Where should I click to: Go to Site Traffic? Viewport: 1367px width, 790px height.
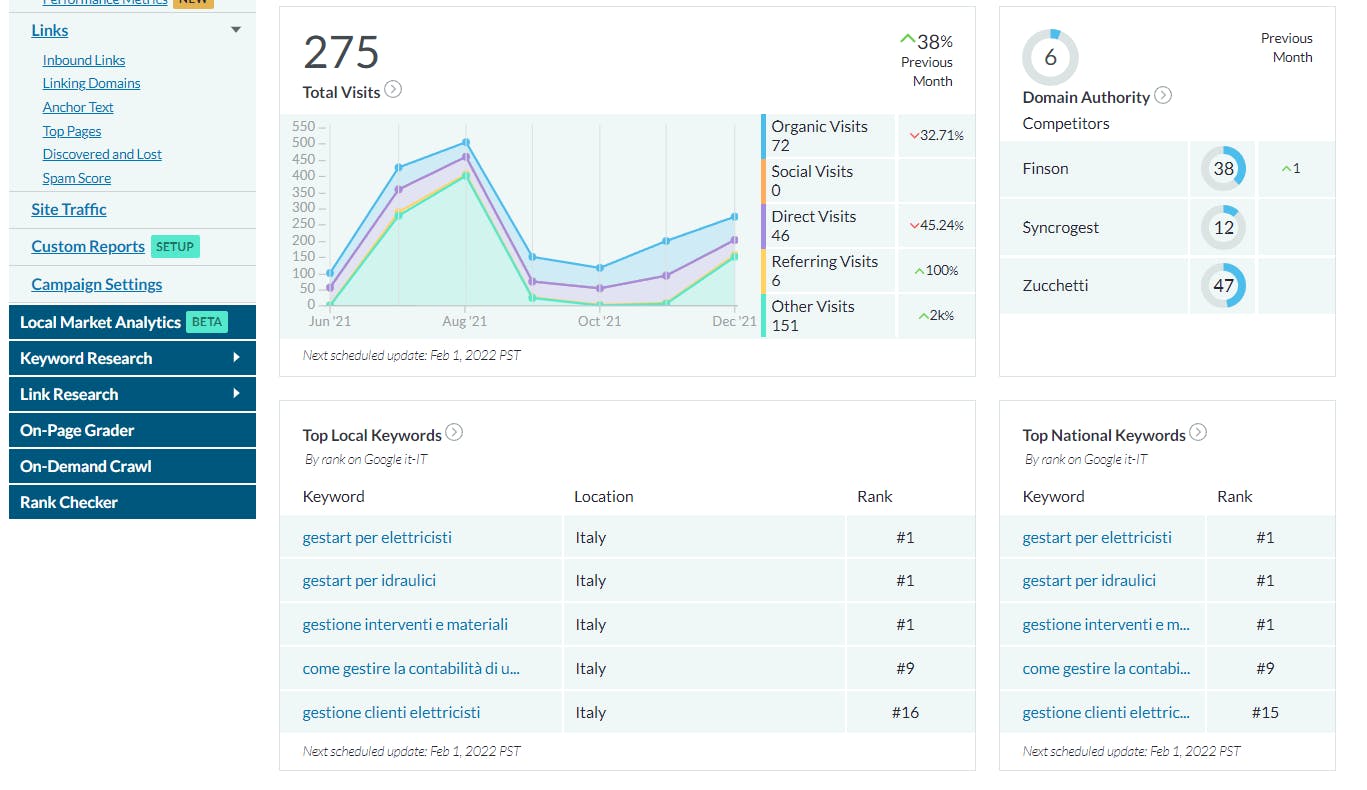69,209
